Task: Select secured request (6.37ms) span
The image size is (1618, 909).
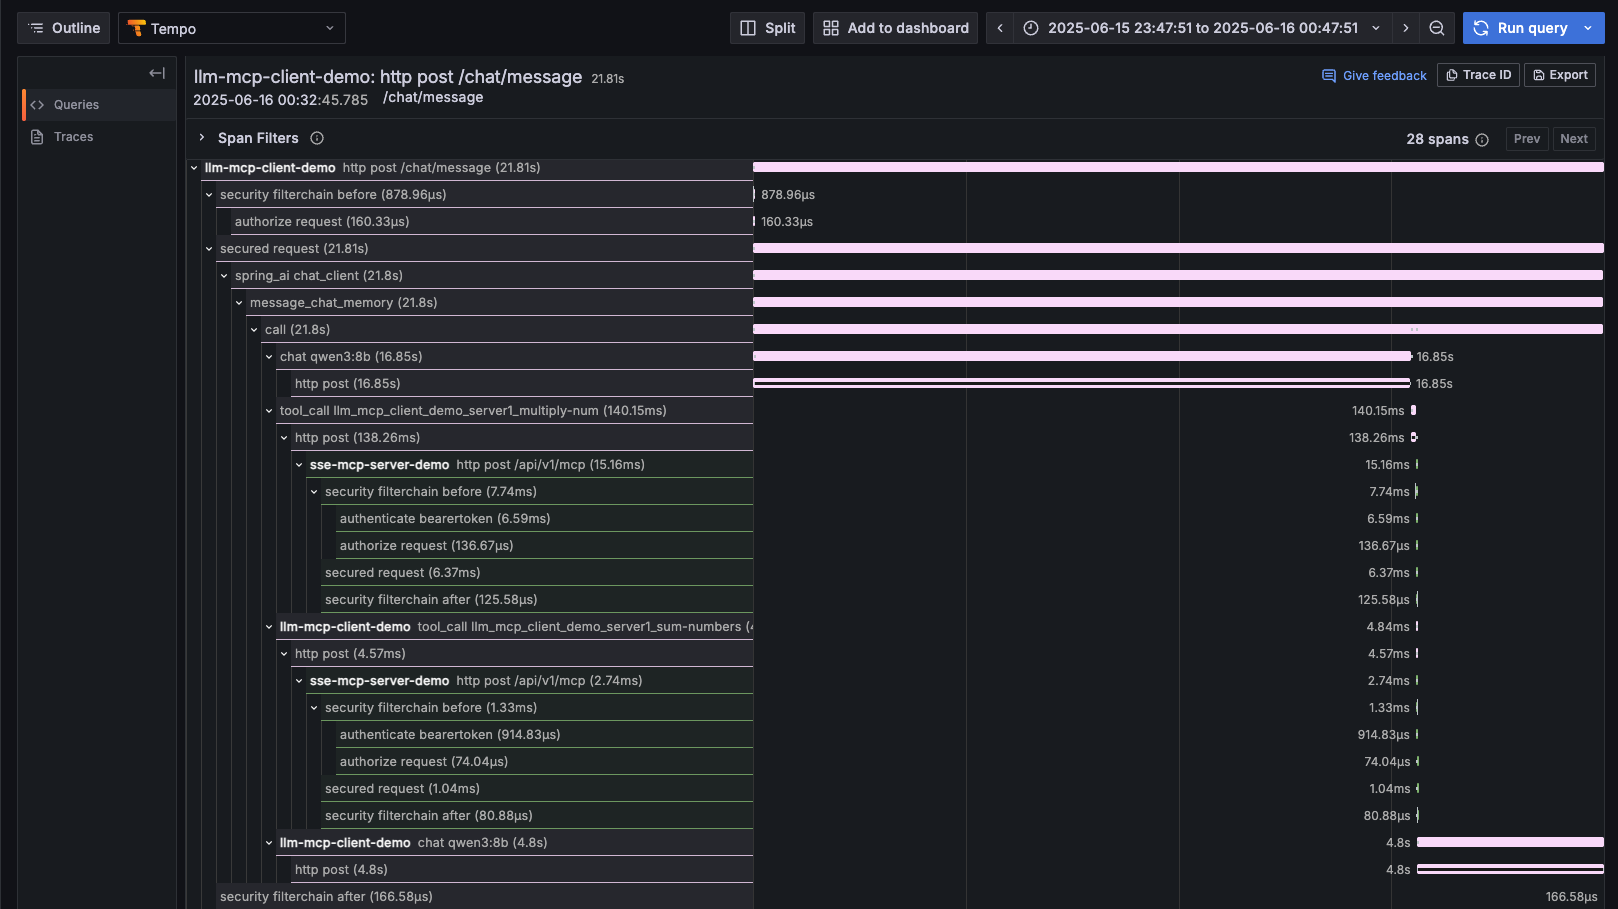Action: click(537, 573)
